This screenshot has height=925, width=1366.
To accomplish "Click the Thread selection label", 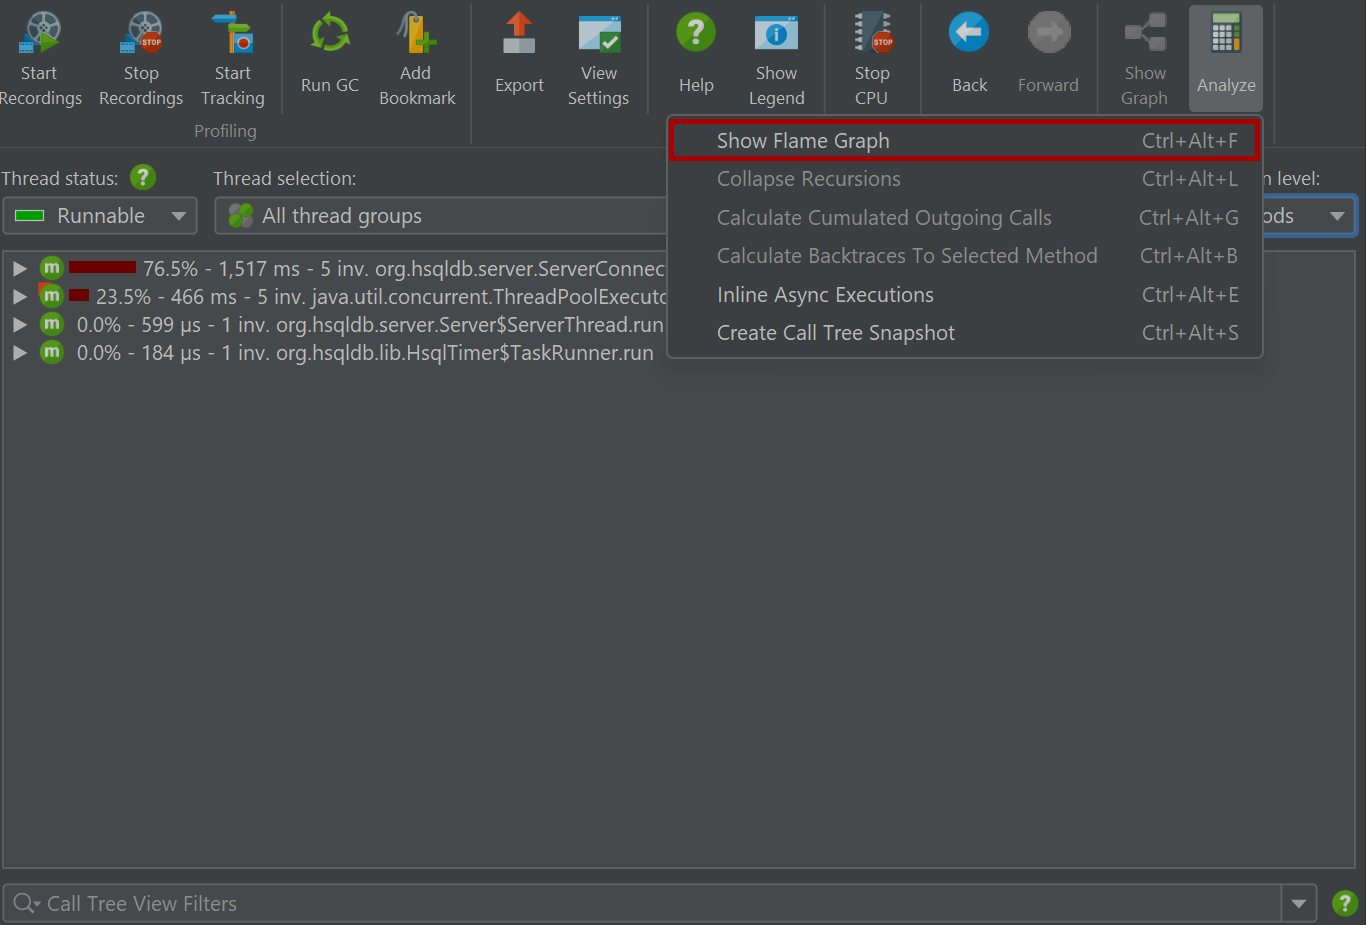I will point(284,179).
